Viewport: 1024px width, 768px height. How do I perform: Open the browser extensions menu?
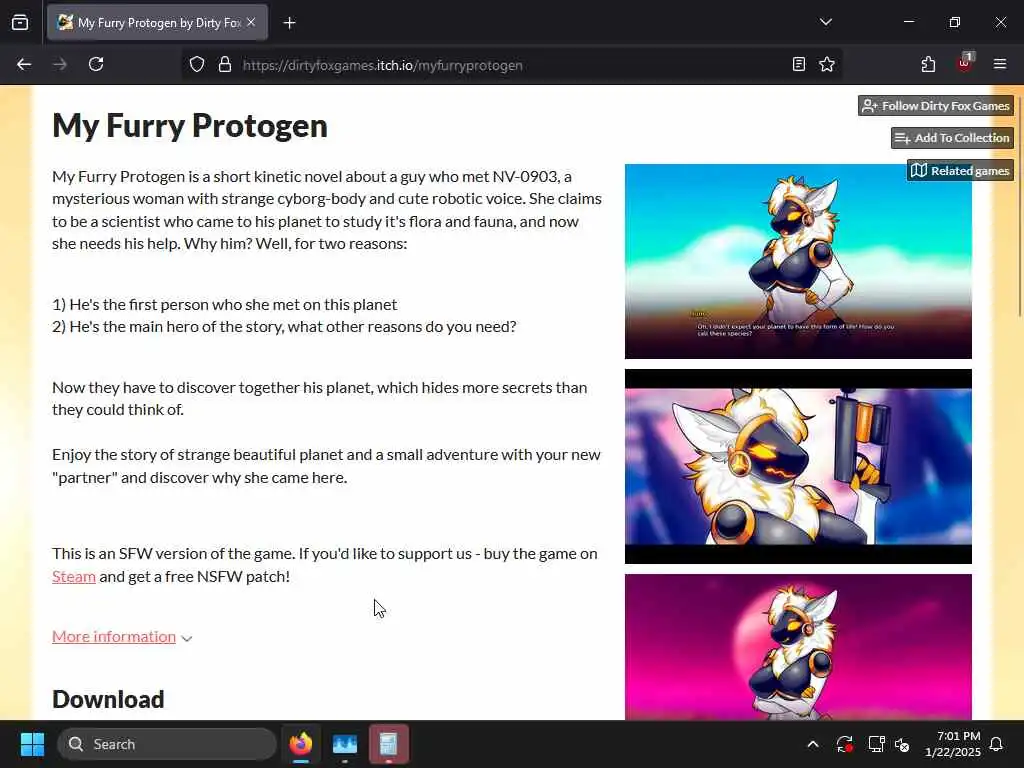[x=928, y=64]
